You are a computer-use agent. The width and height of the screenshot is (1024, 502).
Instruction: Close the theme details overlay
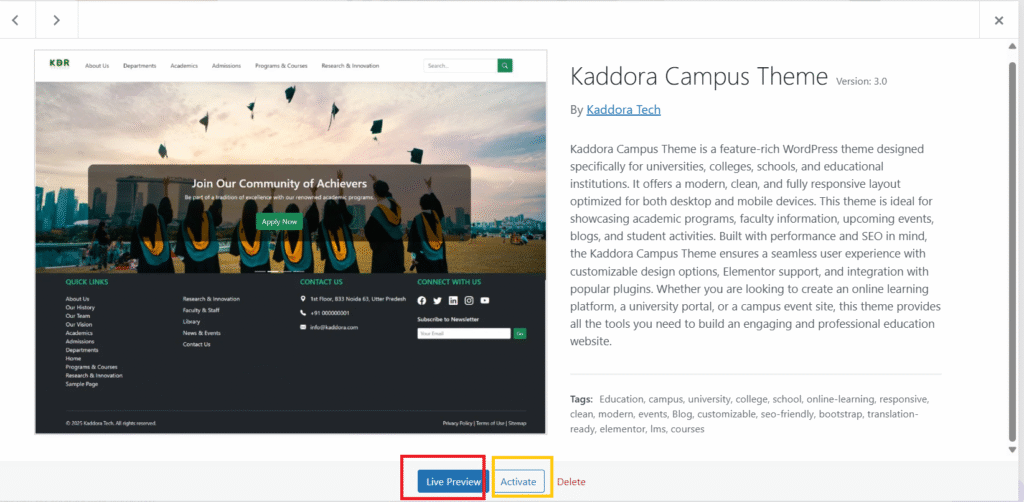(x=998, y=20)
